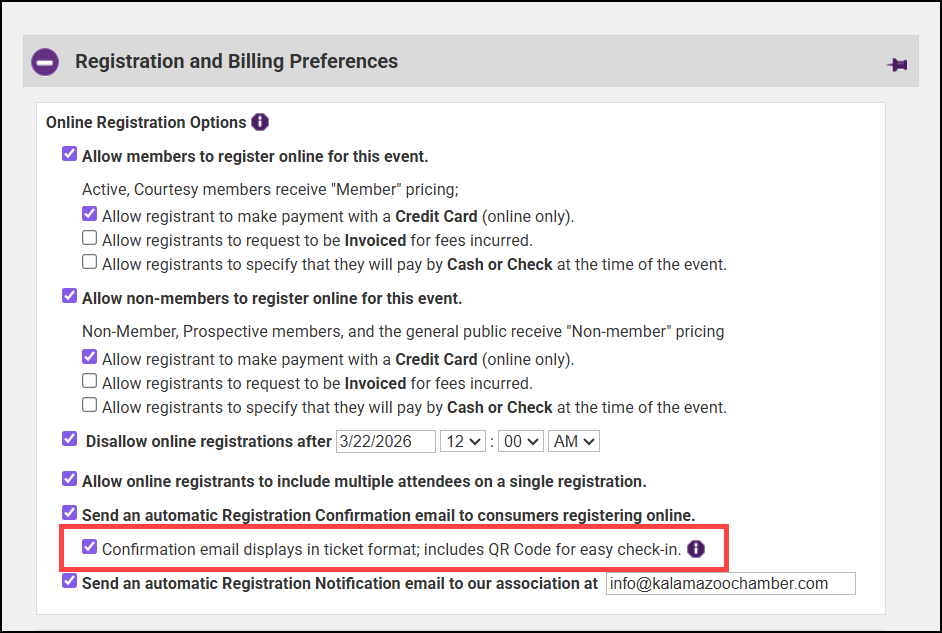This screenshot has height=633, width=942.
Task: Click the association notification email field
Action: coord(730,583)
